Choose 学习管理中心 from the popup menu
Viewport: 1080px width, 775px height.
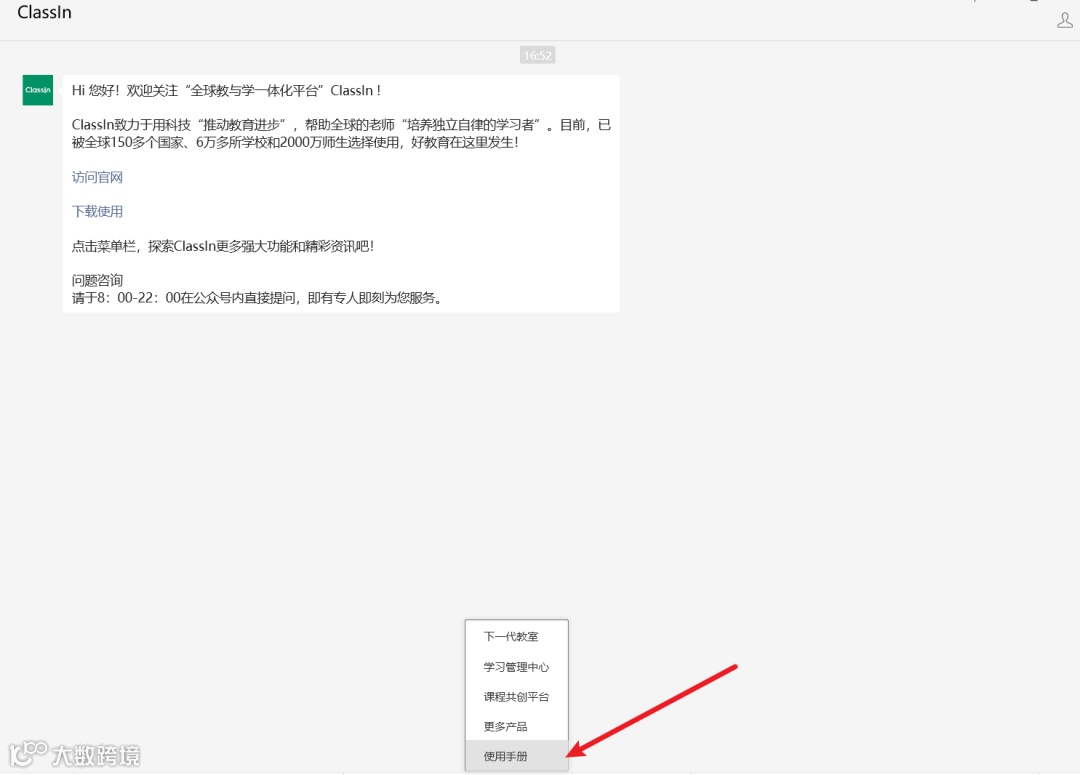pos(516,666)
